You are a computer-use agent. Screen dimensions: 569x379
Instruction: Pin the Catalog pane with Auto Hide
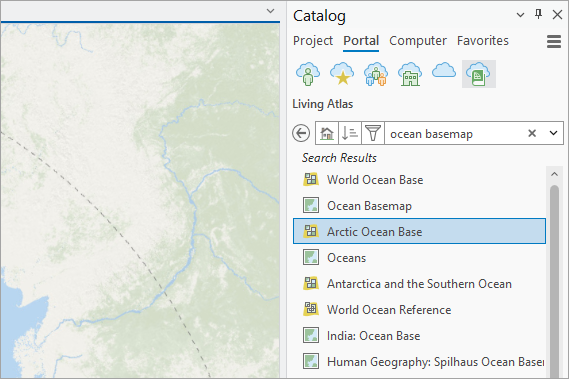click(539, 15)
